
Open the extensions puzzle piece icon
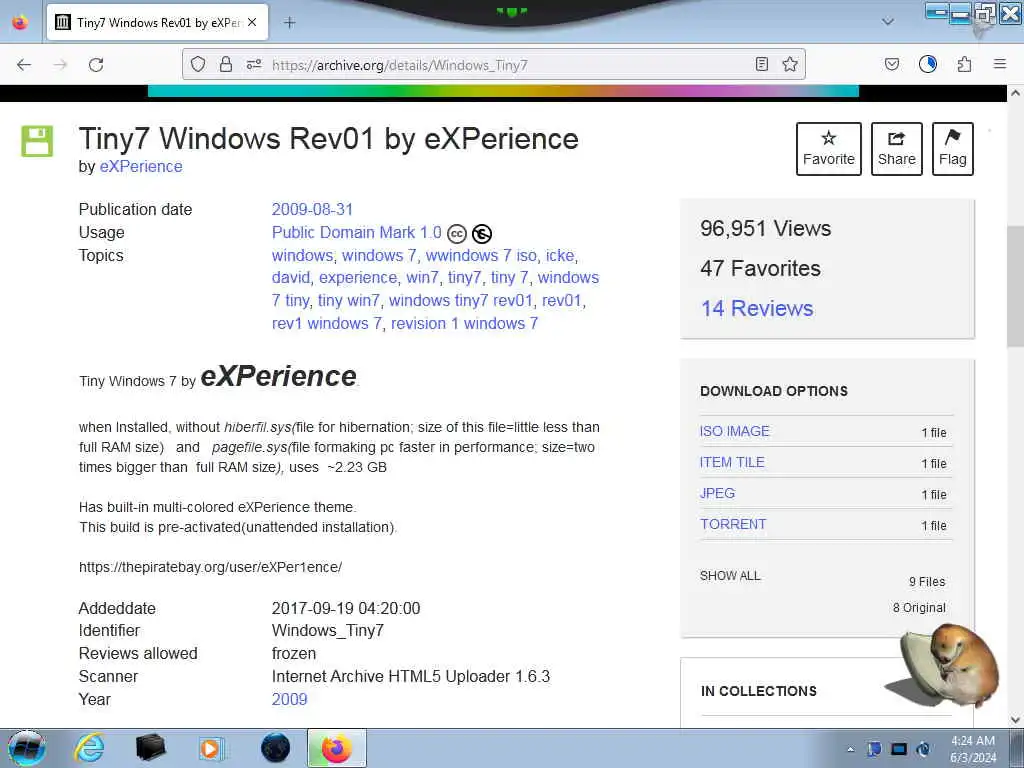click(x=964, y=64)
